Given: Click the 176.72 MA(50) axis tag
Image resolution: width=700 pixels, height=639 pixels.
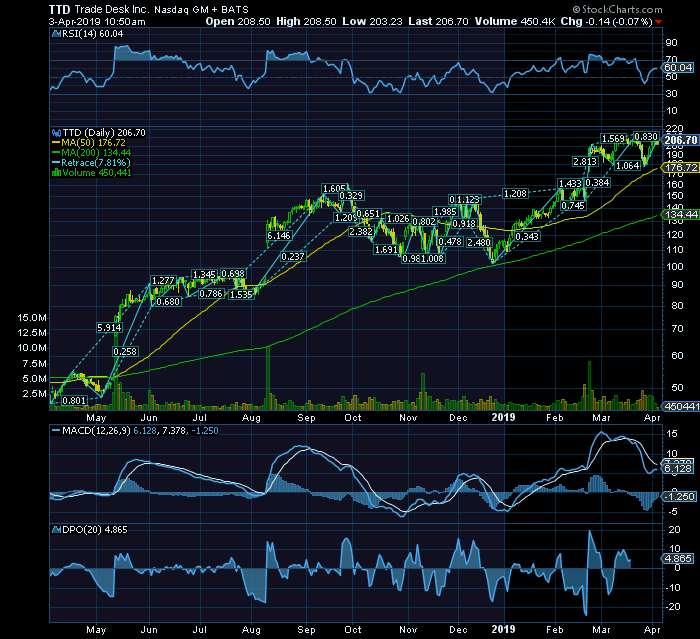Looking at the screenshot, I should pyautogui.click(x=681, y=167).
